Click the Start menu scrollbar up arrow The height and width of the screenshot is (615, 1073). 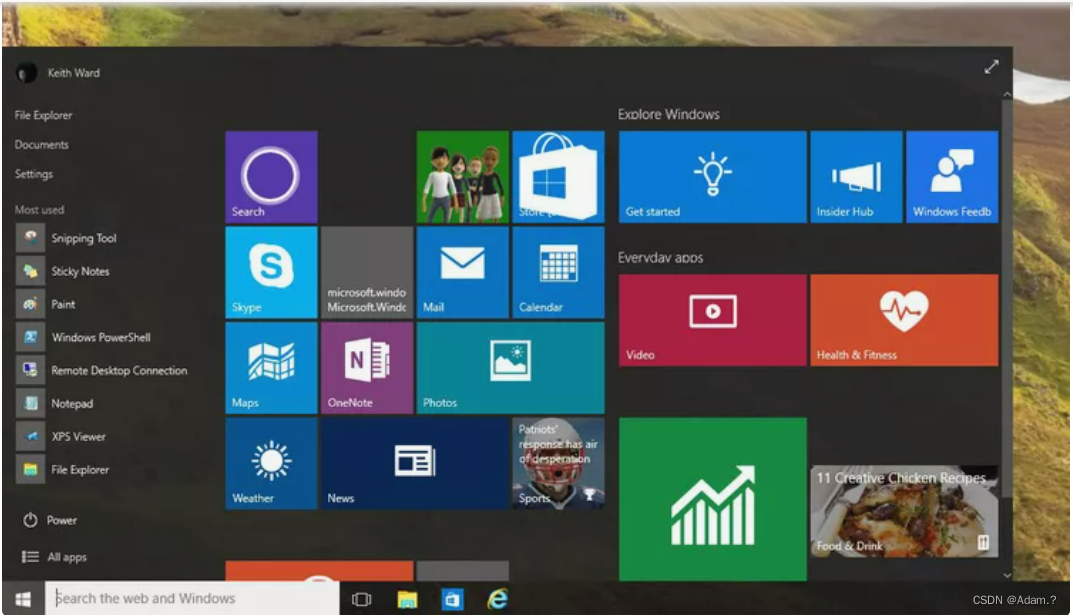point(1007,94)
